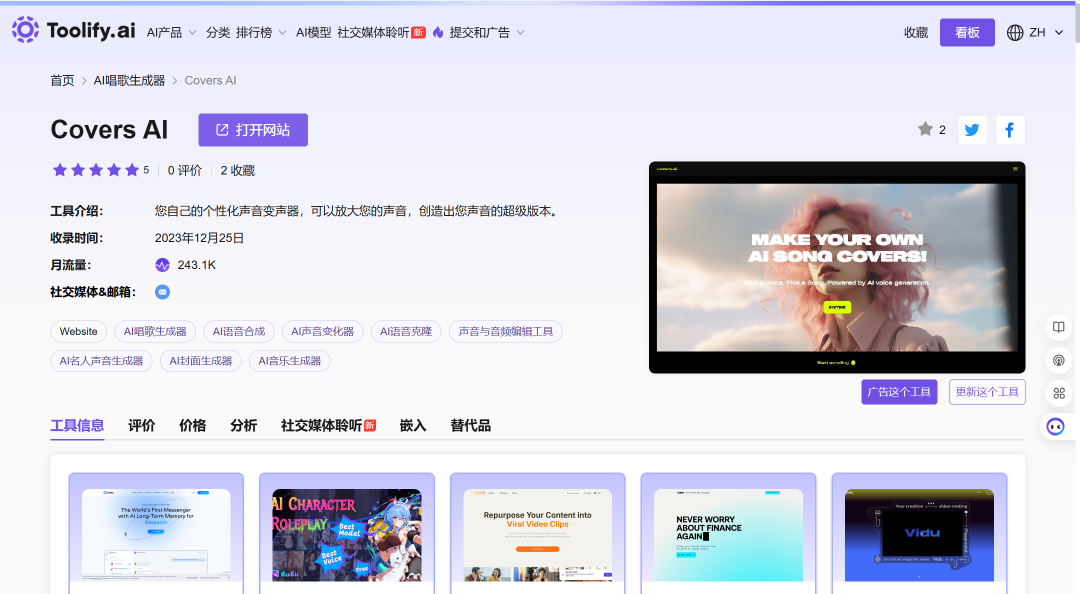Click the AI唱歌生成器 tag

[x=155, y=331]
